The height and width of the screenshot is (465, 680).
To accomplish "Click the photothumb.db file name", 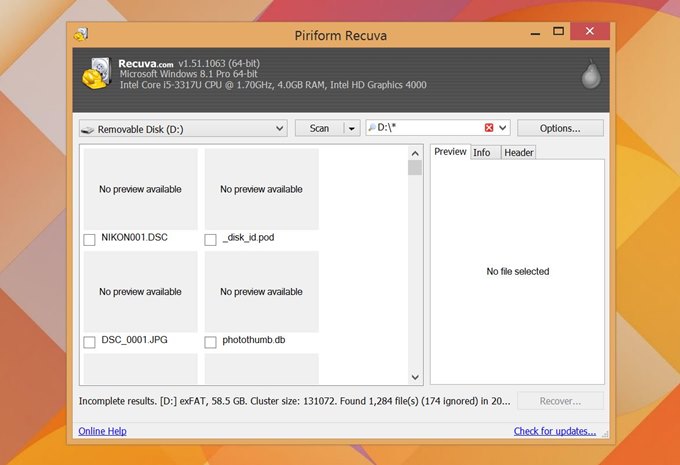I will [254, 340].
